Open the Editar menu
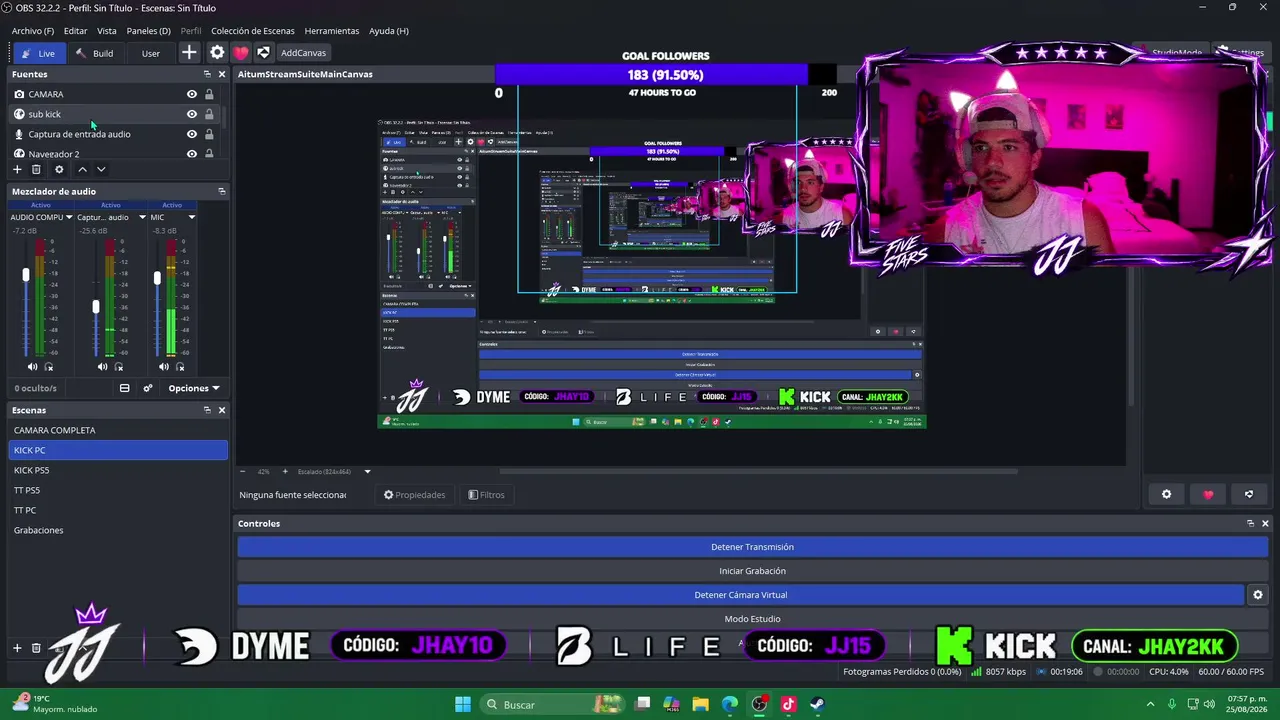 coord(76,31)
